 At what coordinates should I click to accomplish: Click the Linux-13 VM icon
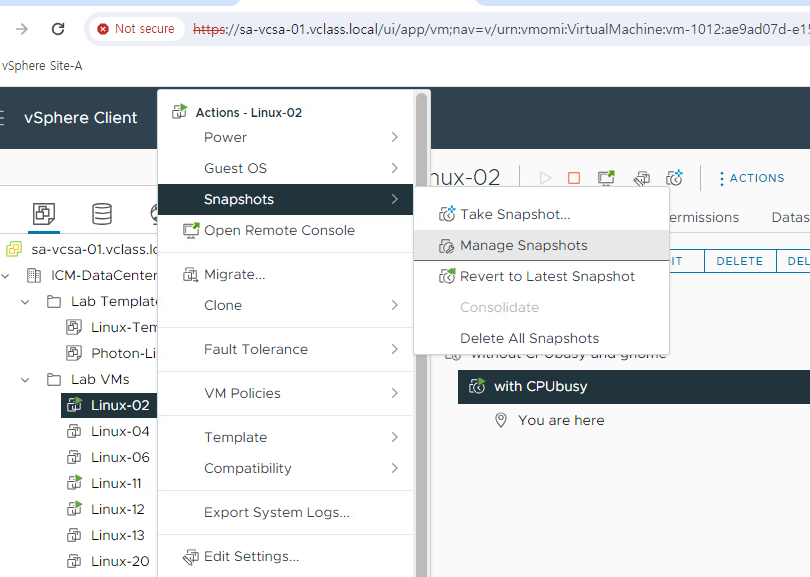coord(74,535)
